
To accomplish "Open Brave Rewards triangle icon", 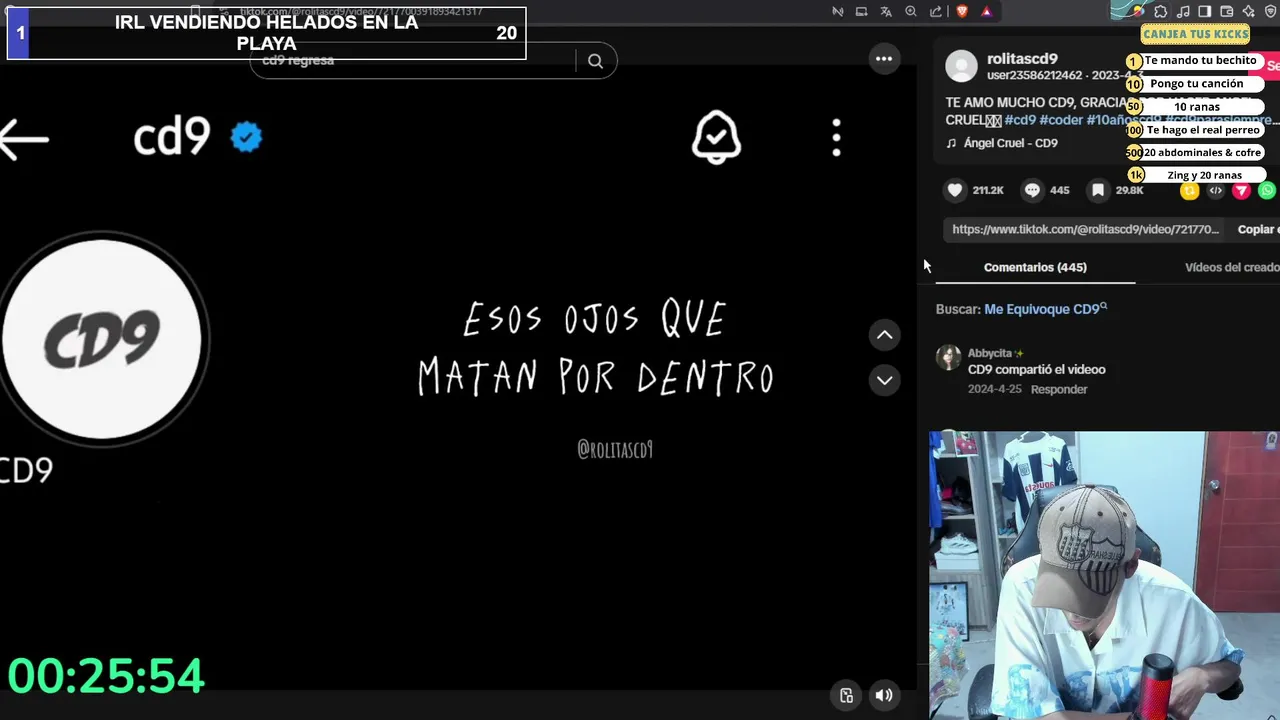I will [986, 11].
